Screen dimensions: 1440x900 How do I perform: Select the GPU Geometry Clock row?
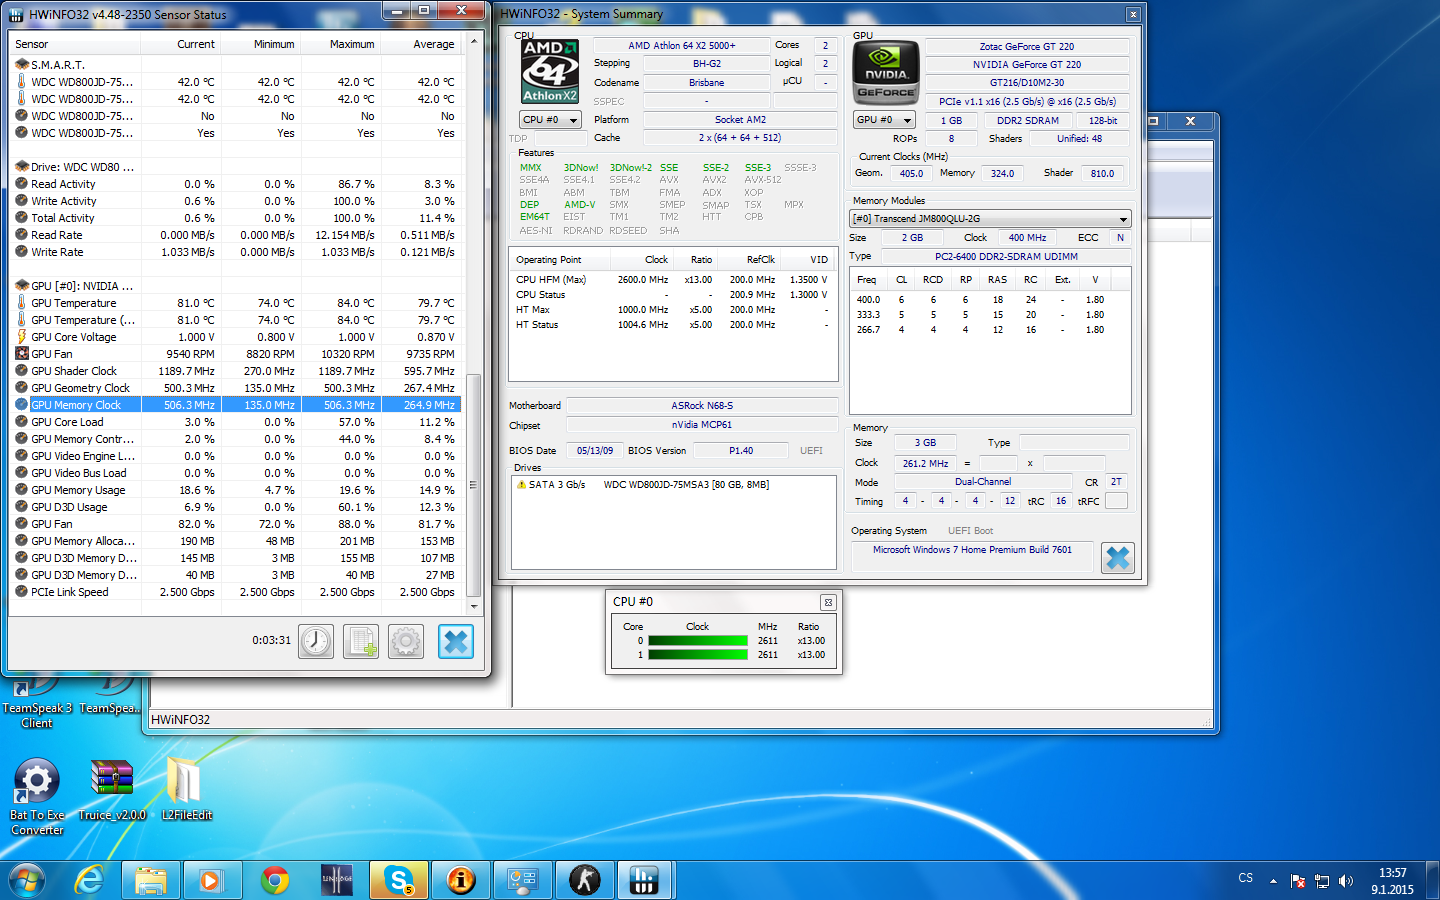pos(236,388)
